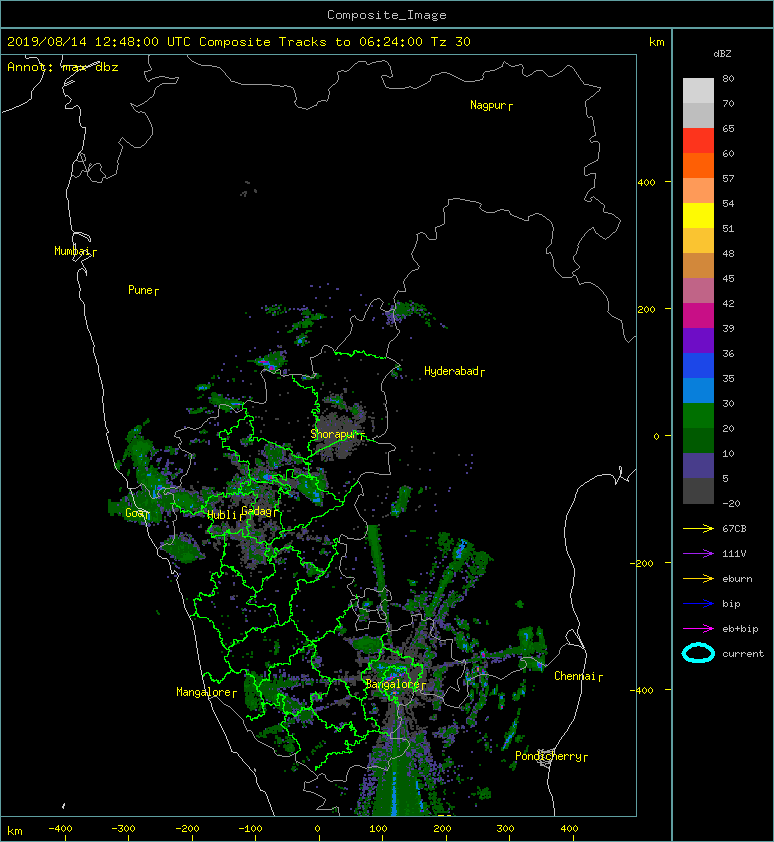Click the -20 value on the dBZ scale
The image size is (774, 842).
tap(731, 504)
